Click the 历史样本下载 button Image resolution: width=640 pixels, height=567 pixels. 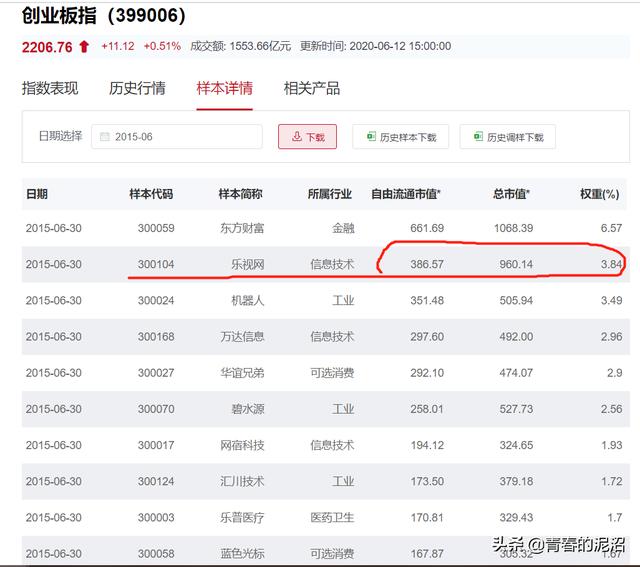coord(400,137)
